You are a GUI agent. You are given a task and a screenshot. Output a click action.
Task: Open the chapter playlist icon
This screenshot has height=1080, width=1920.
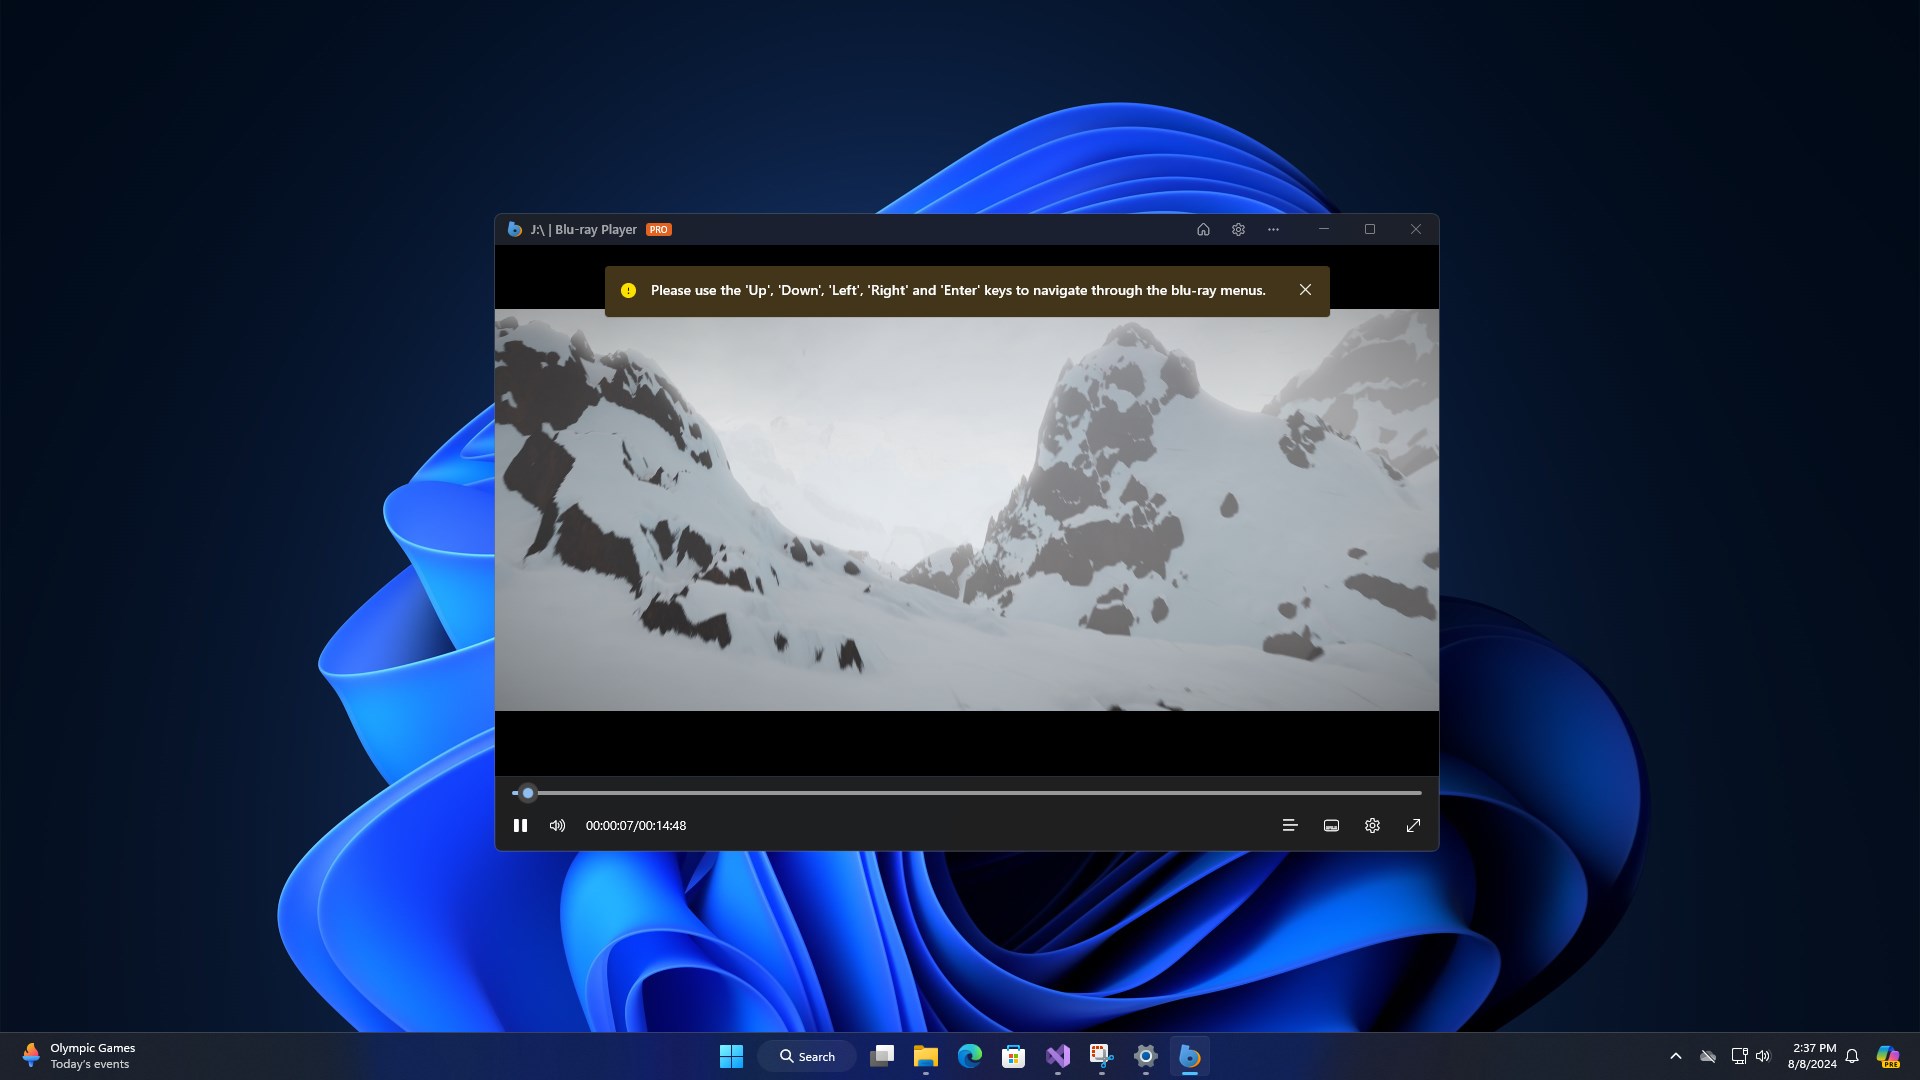click(1289, 825)
